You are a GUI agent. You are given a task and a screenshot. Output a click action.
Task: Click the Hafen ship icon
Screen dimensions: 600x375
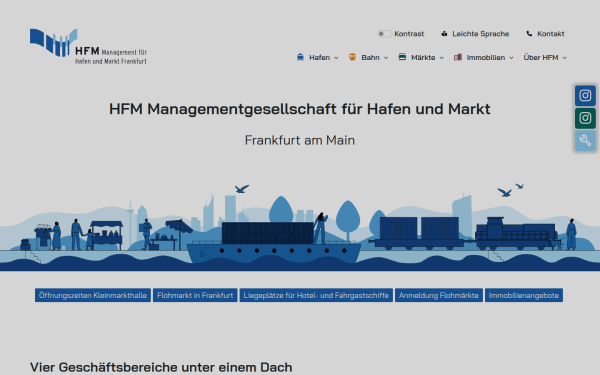point(300,57)
